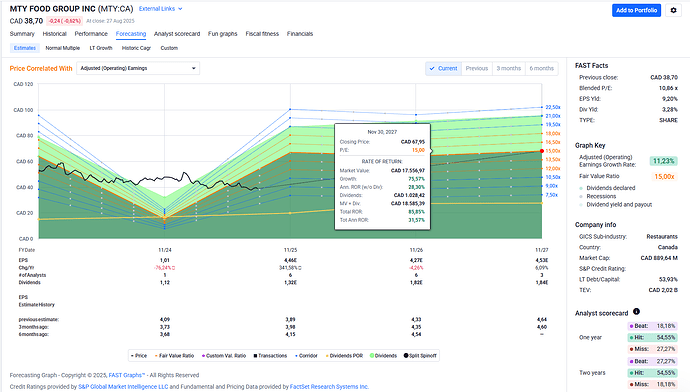The height and width of the screenshot is (392, 690).
Task: Click the Analyst scorecard info icon
Action: click(636, 311)
